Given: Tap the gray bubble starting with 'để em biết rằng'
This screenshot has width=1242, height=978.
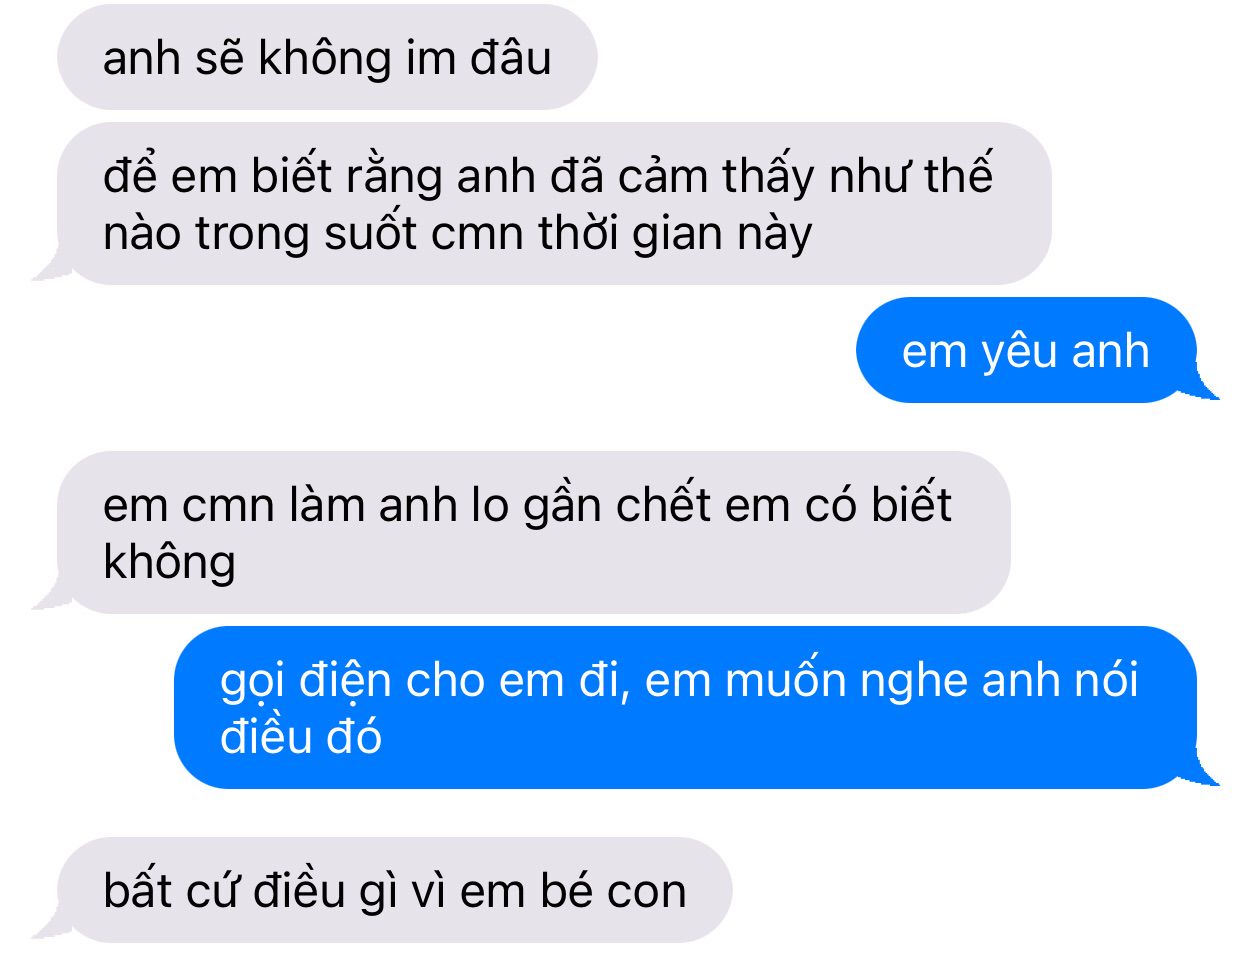Looking at the screenshot, I should (554, 204).
